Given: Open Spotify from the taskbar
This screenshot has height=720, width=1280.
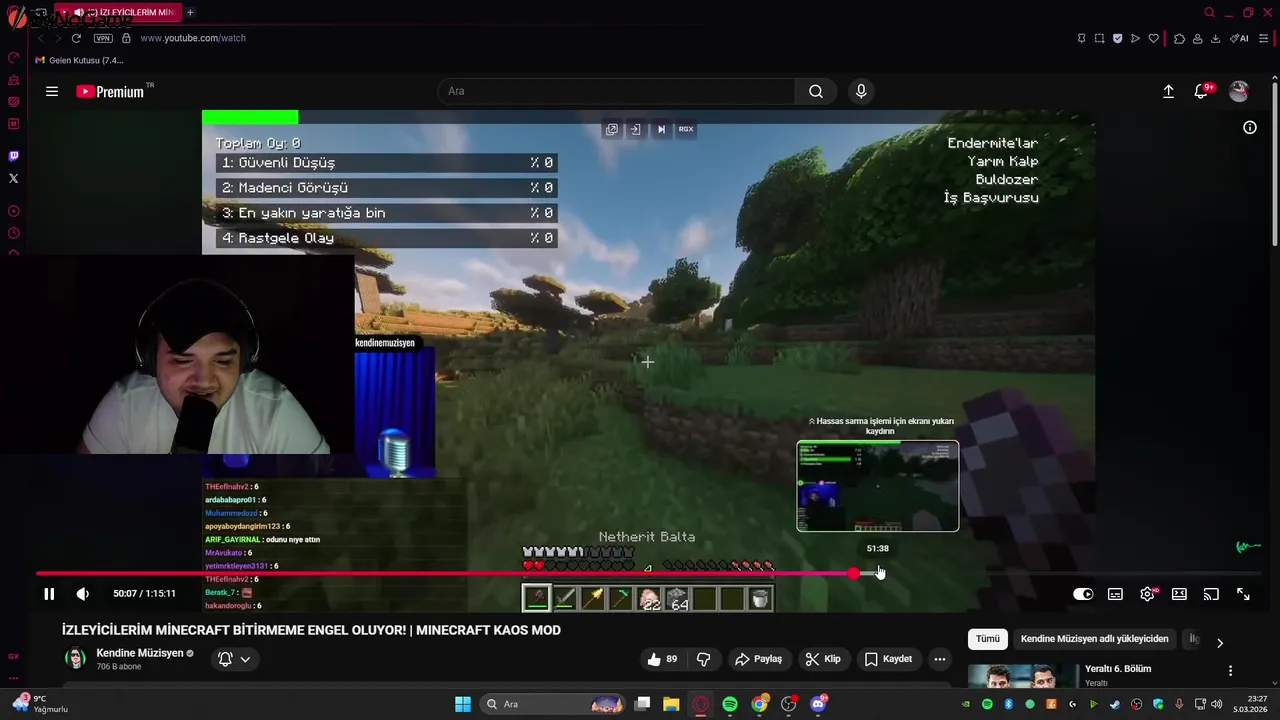Looking at the screenshot, I should (x=730, y=704).
